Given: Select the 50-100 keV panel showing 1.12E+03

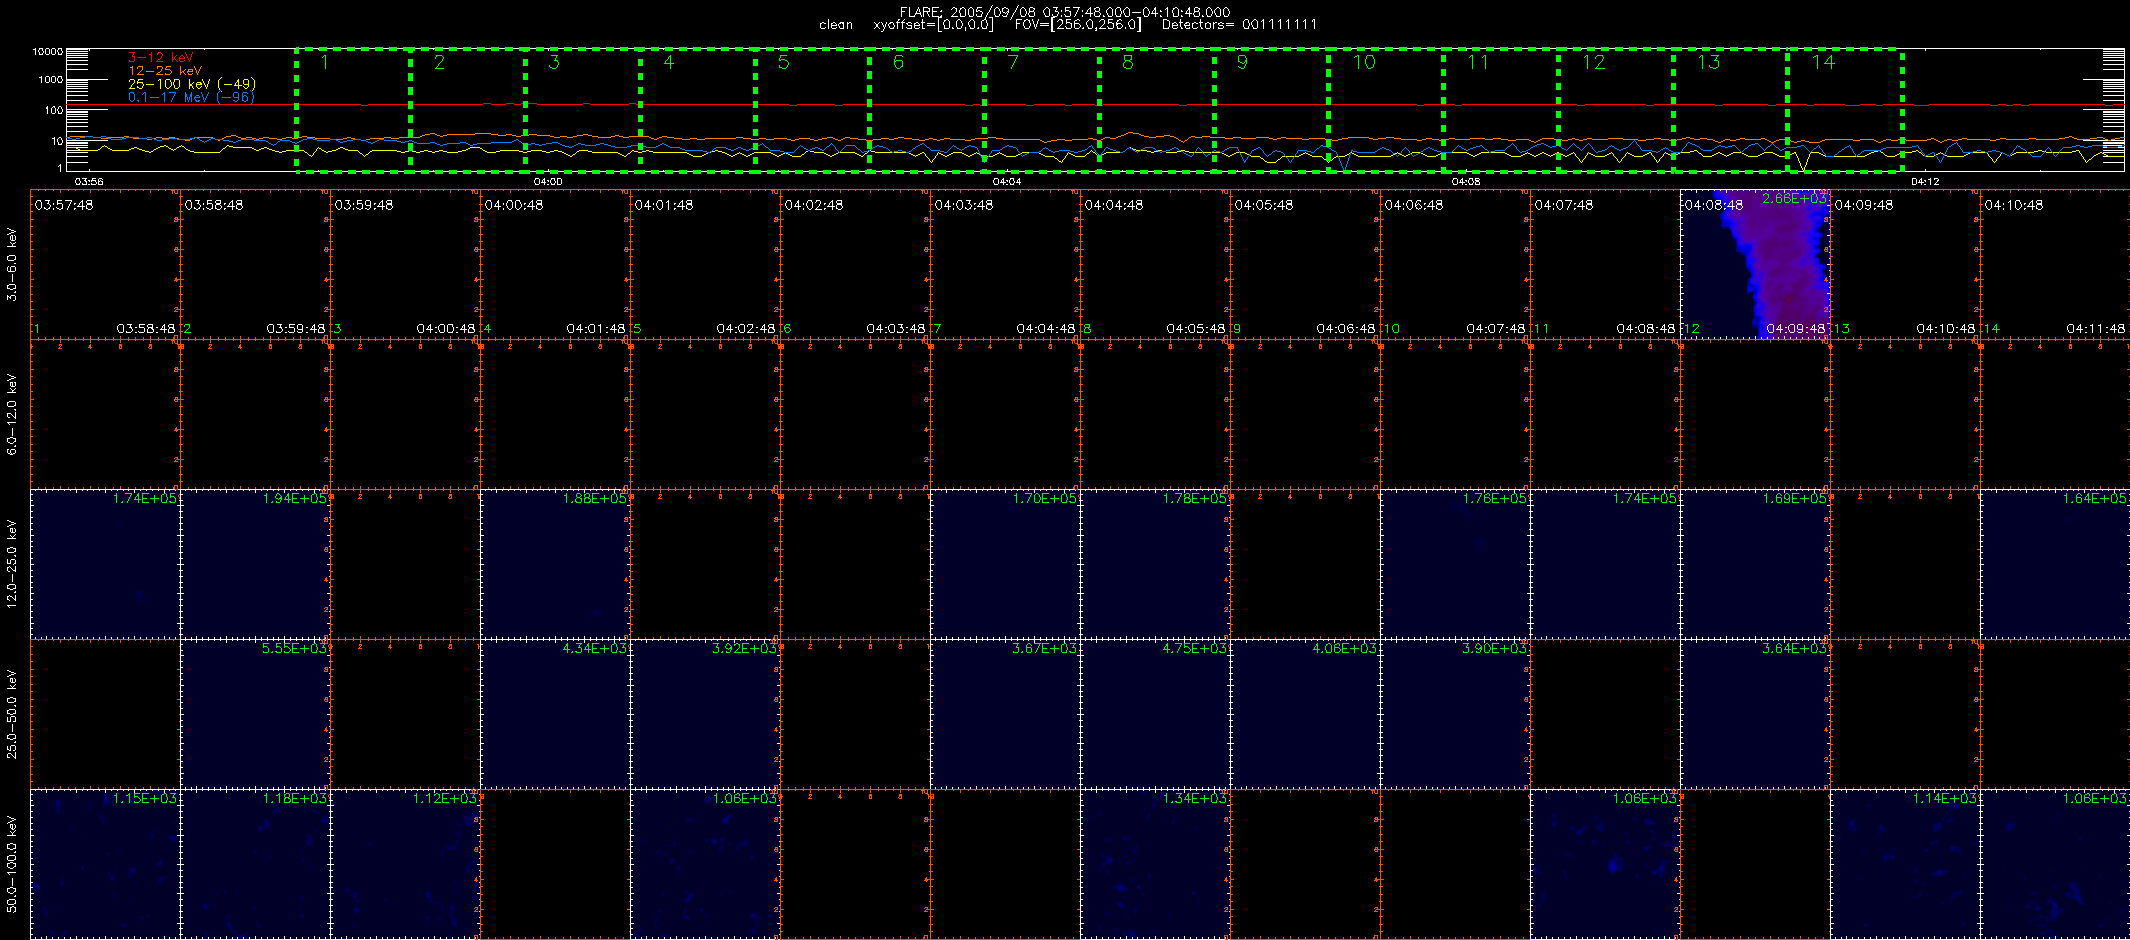Looking at the screenshot, I should point(405,864).
